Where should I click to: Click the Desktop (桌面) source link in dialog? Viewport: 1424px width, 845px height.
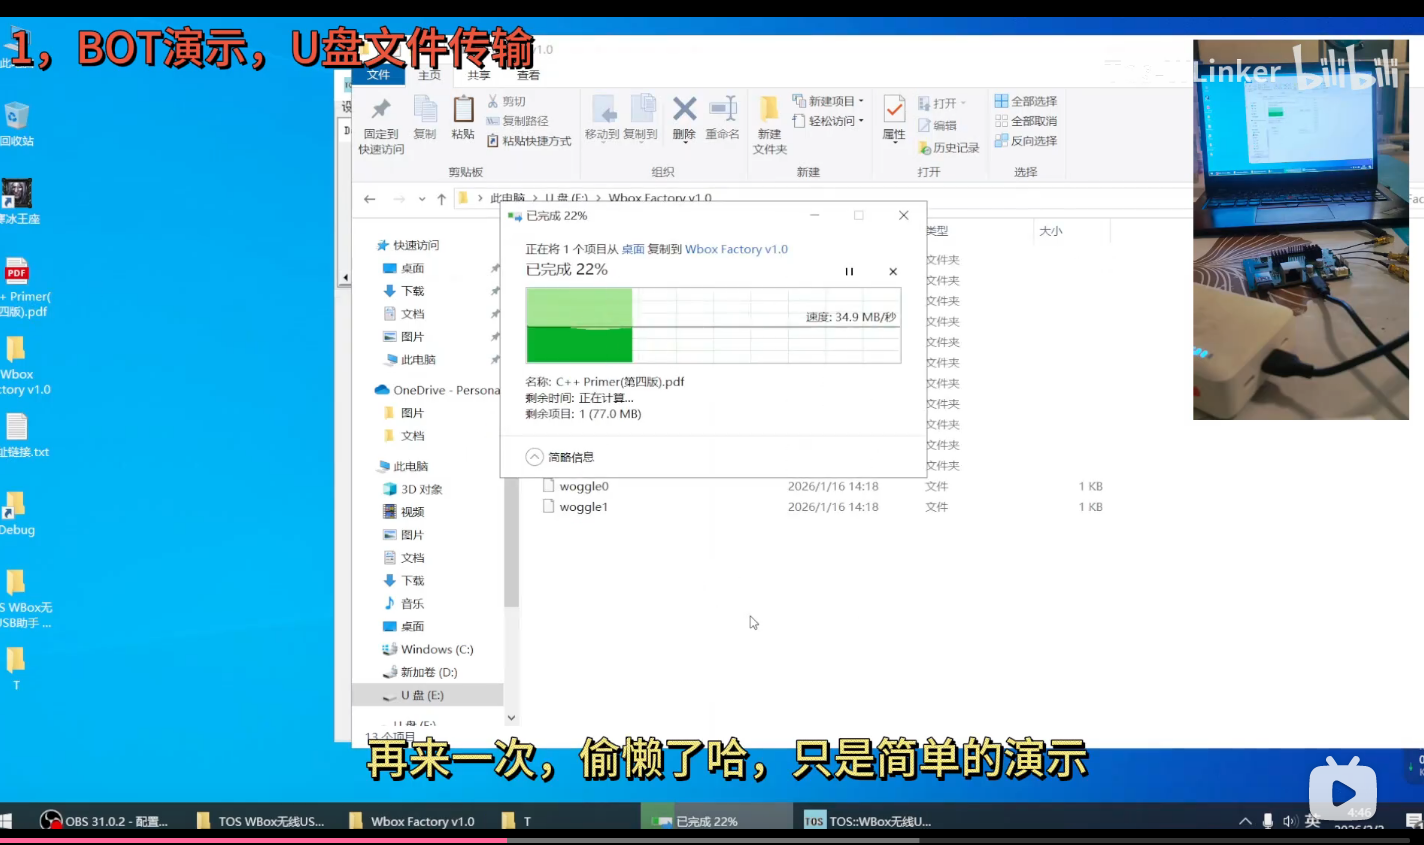[633, 249]
